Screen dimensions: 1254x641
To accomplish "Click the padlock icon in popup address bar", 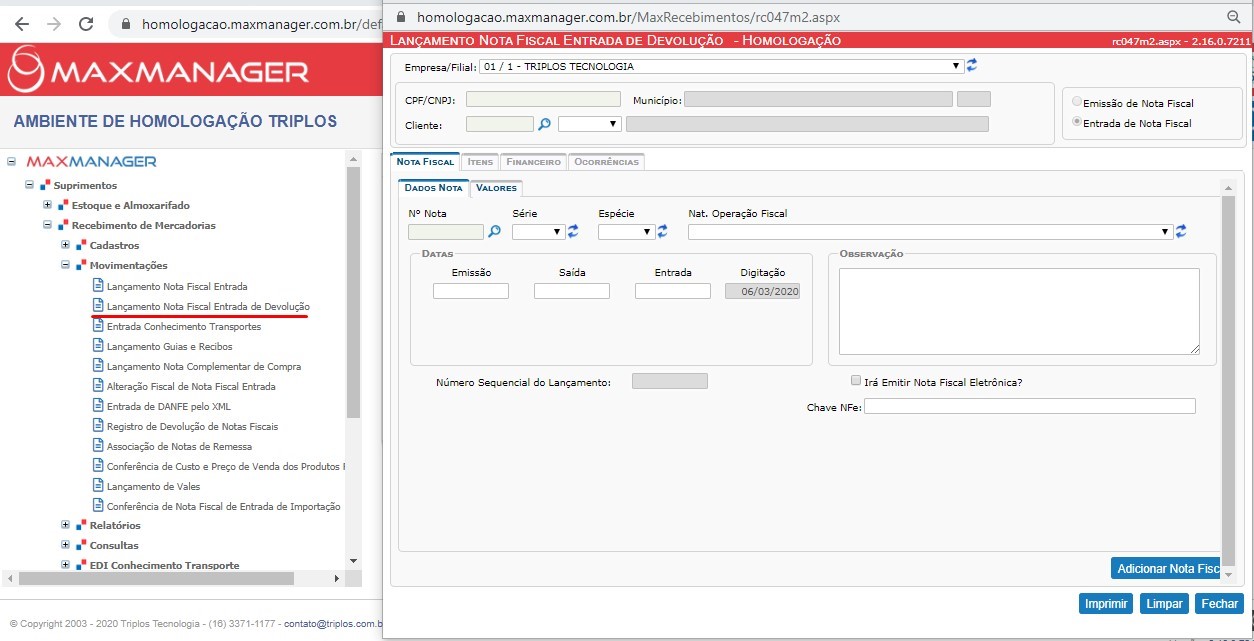I will (402, 17).
